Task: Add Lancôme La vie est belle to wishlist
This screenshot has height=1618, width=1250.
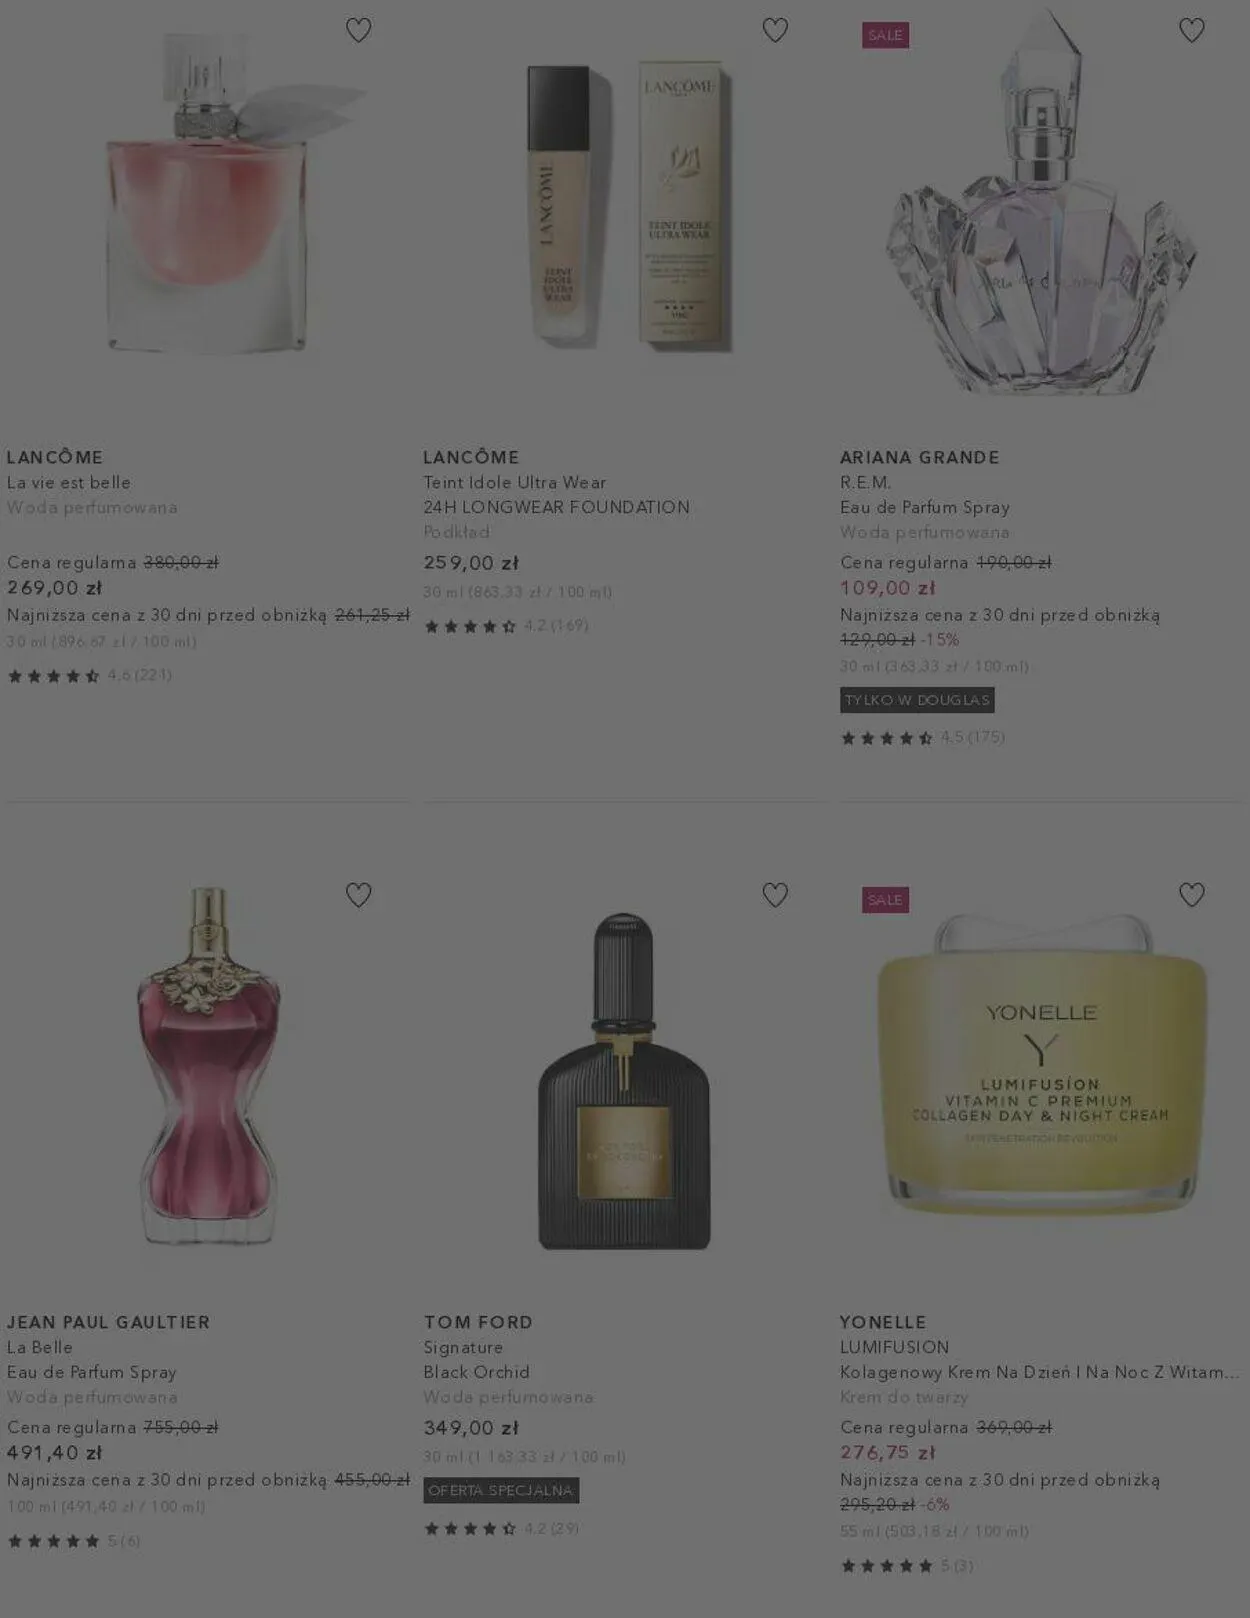Action: pos(358,30)
